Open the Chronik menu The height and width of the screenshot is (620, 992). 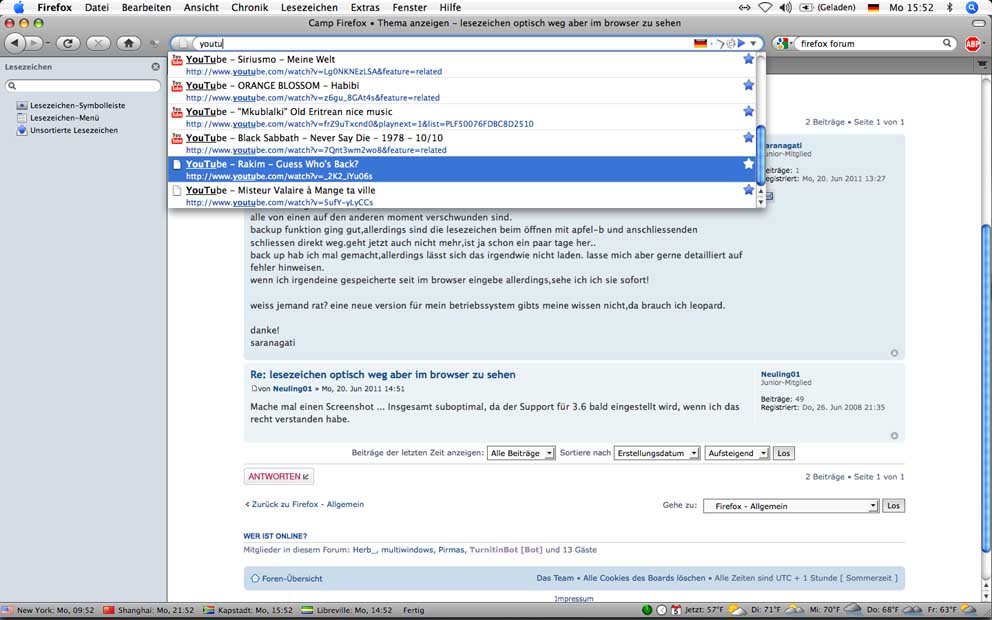249,8
